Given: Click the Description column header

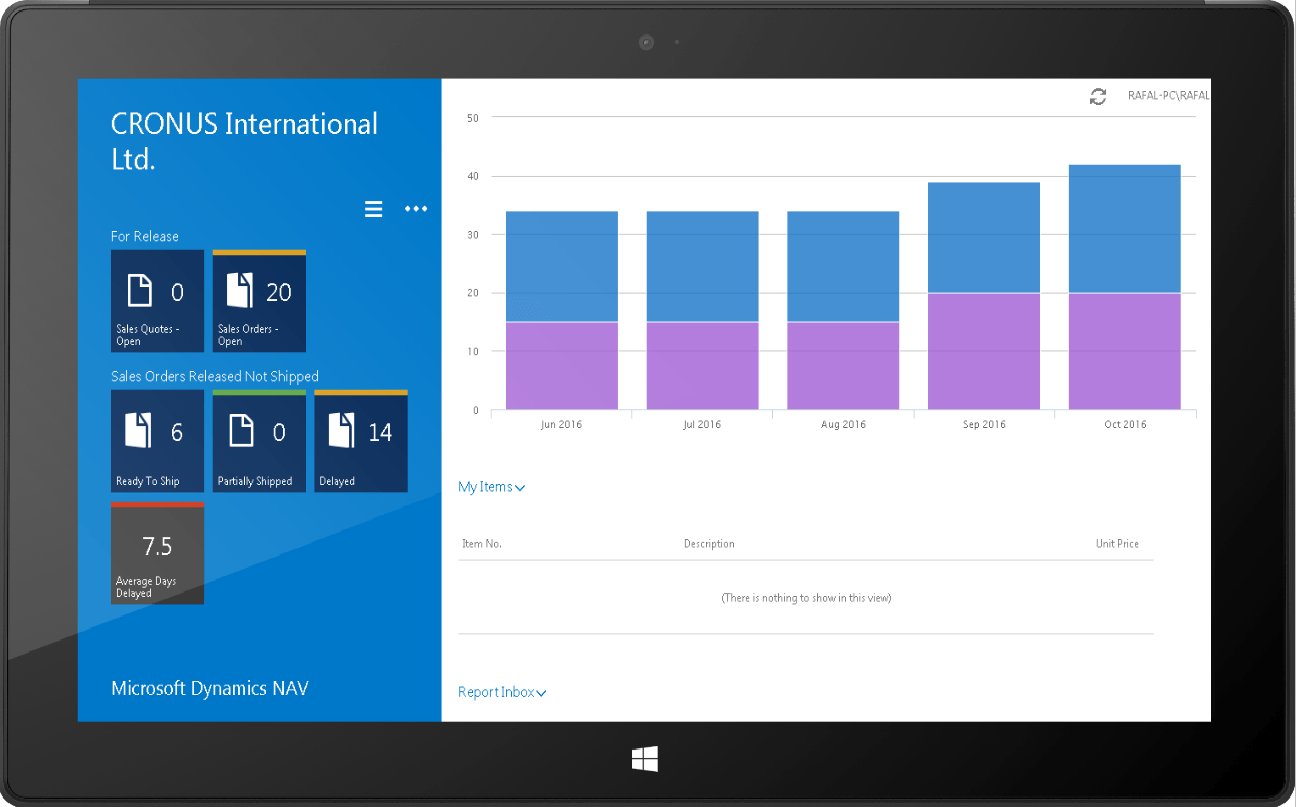Looking at the screenshot, I should coord(709,544).
